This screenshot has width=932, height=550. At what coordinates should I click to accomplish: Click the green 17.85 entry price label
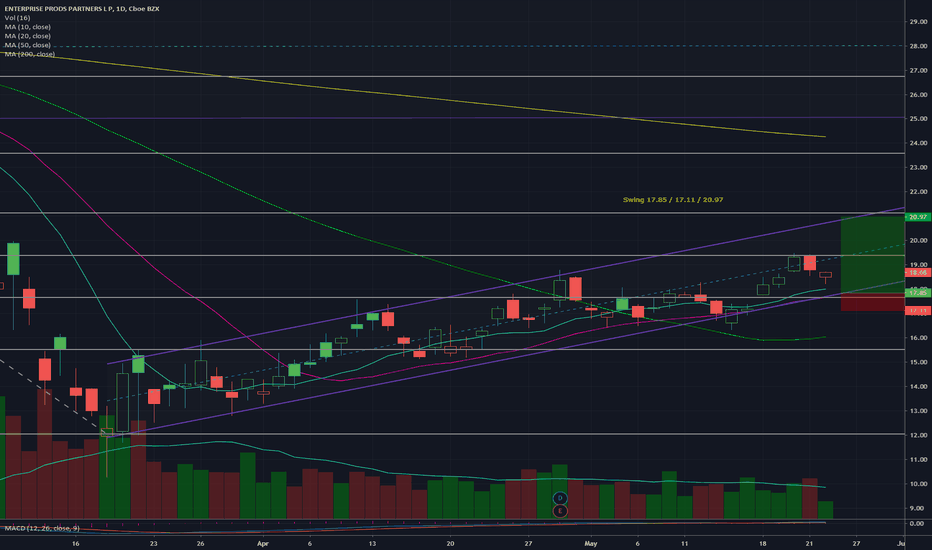(x=918, y=293)
